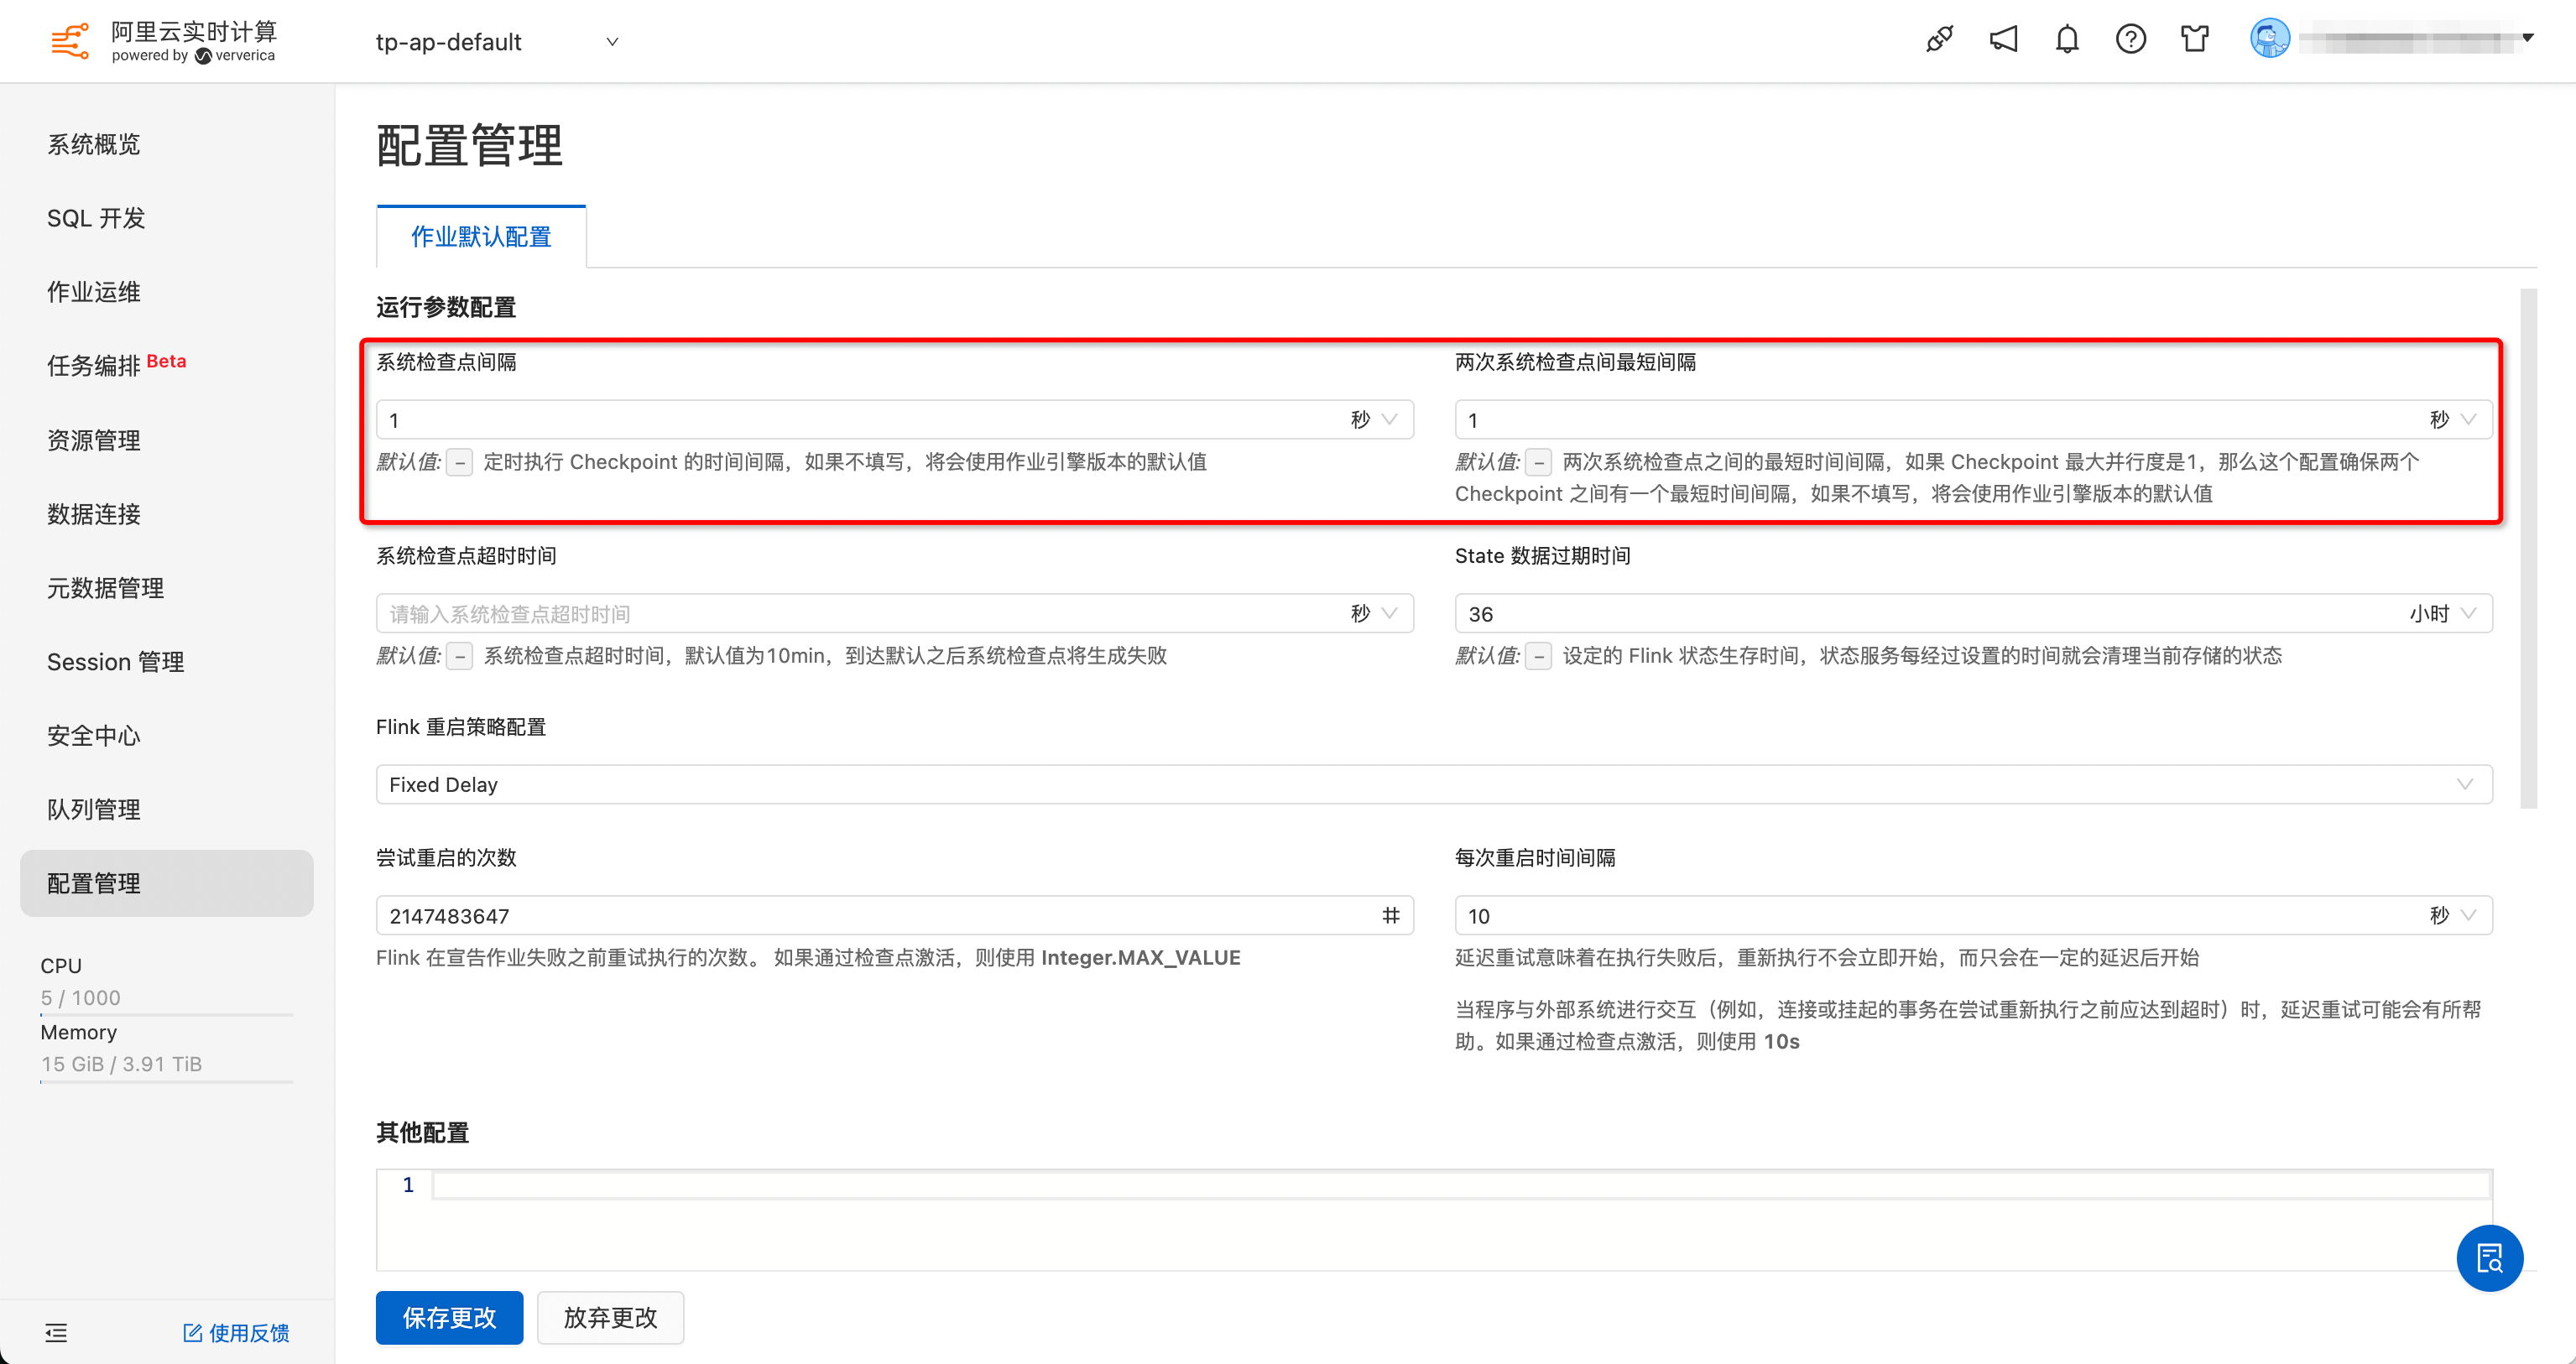Viewport: 2576px width, 1364px height.
Task: Click the hash icon in restart attempts field
Action: coord(1391,915)
